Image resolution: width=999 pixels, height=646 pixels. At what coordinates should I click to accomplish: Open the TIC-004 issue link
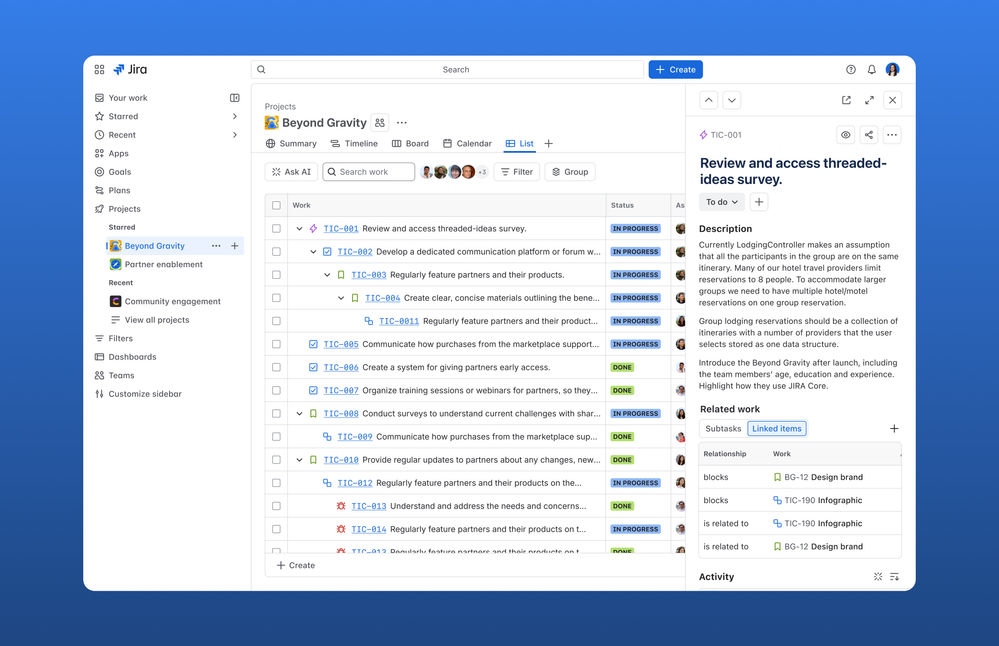[383, 297]
